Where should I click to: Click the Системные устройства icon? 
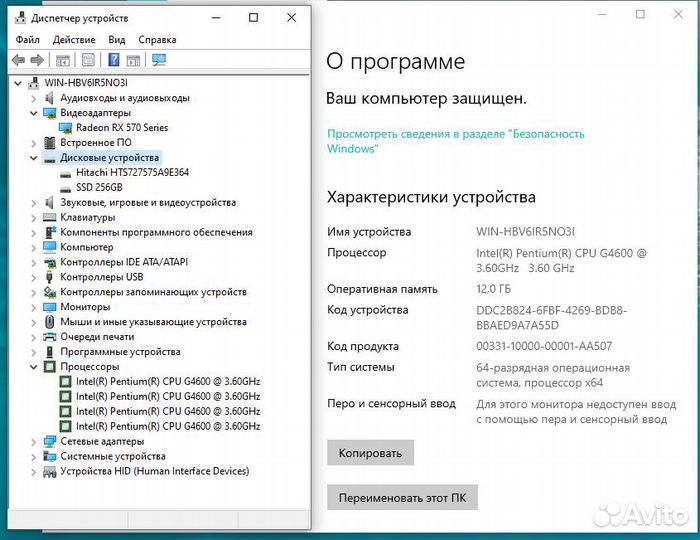50,456
